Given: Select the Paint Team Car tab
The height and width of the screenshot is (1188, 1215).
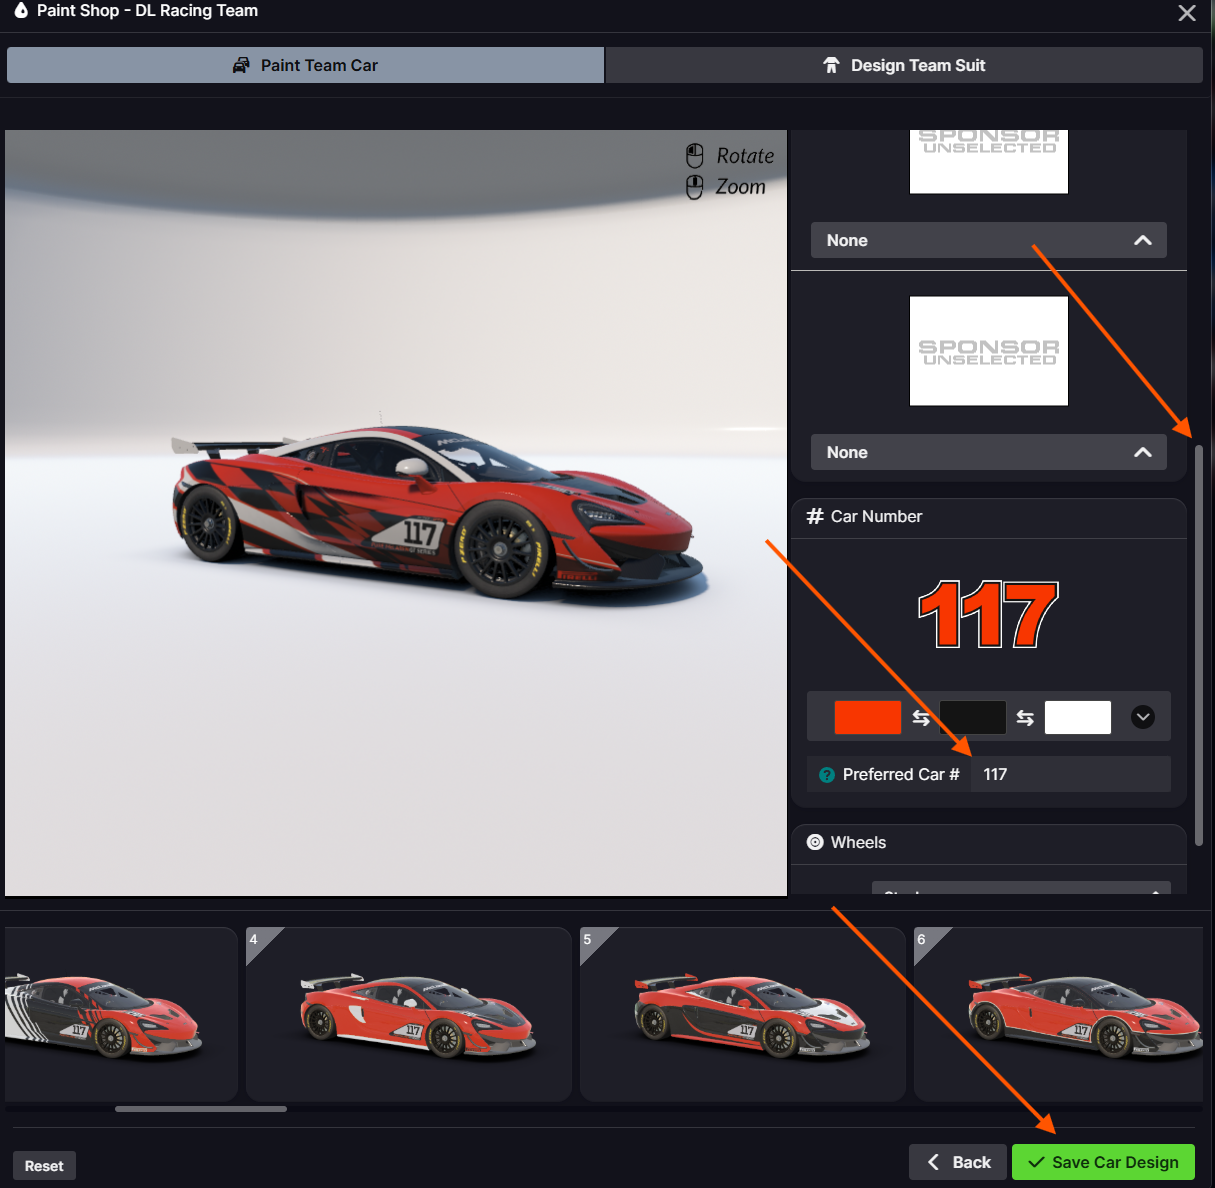Looking at the screenshot, I should point(305,66).
